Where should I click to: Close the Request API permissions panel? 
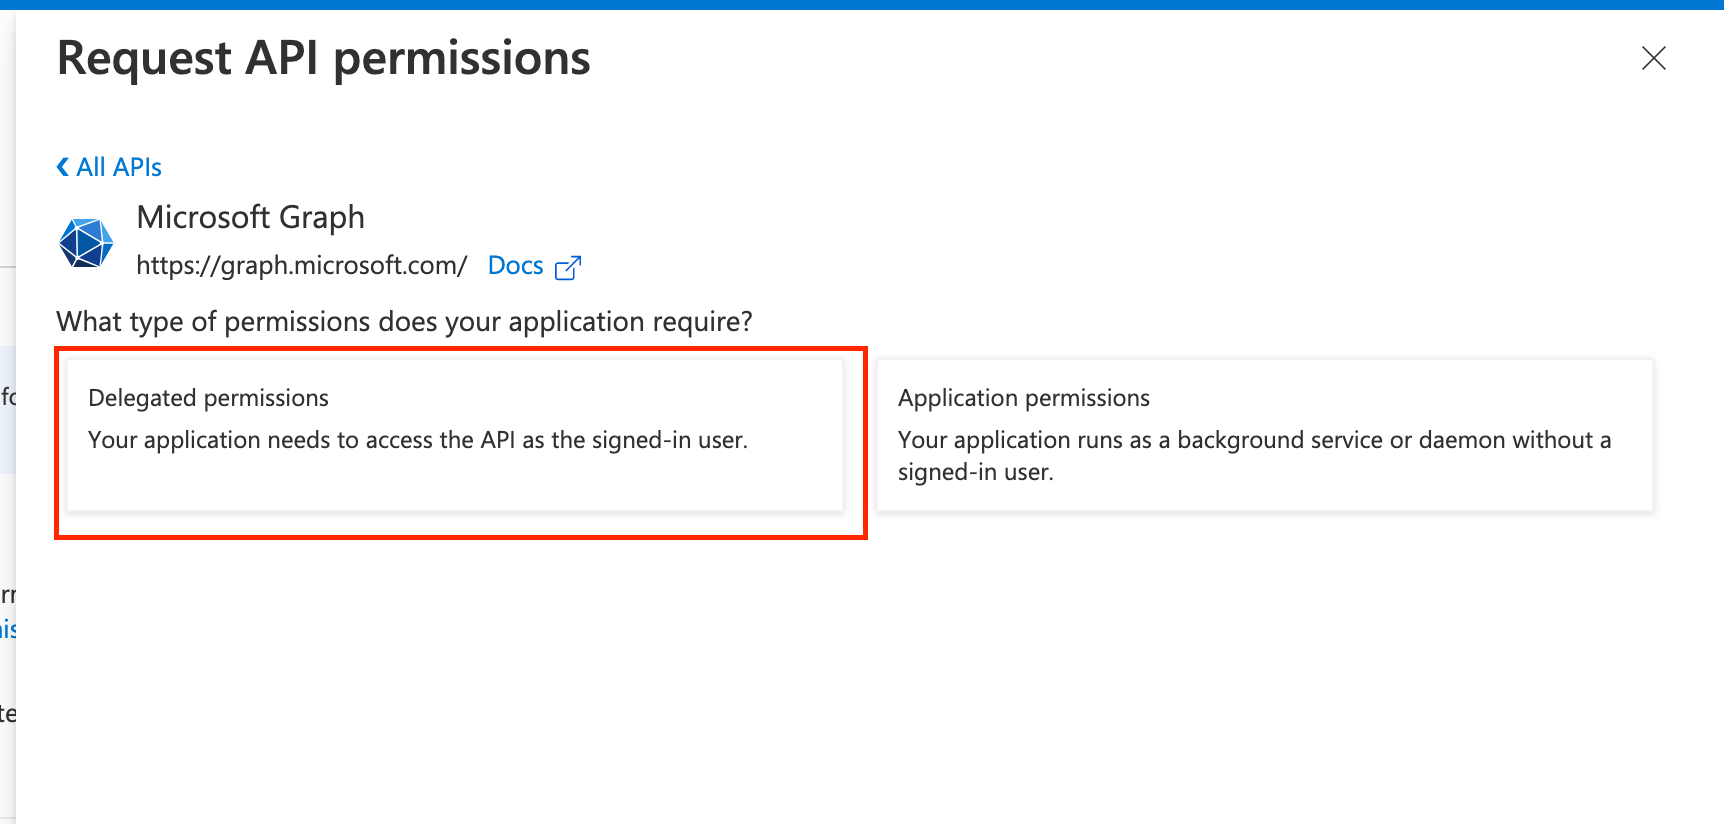[x=1654, y=58]
